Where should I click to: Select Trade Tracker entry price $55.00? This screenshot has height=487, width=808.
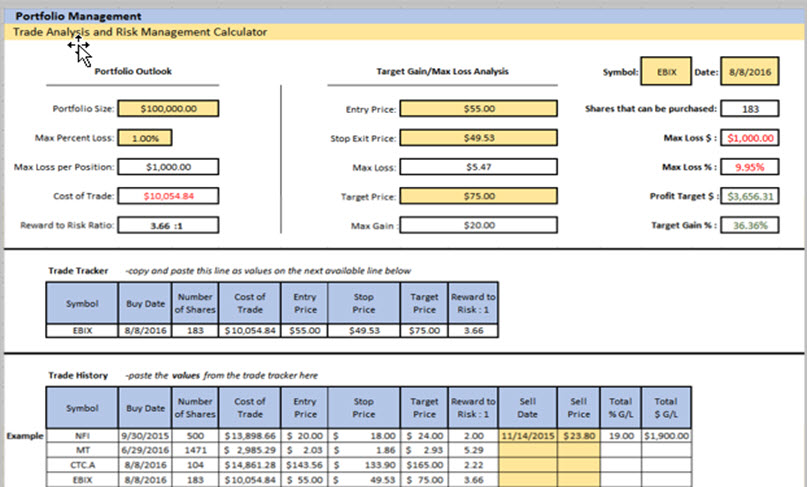click(x=305, y=330)
